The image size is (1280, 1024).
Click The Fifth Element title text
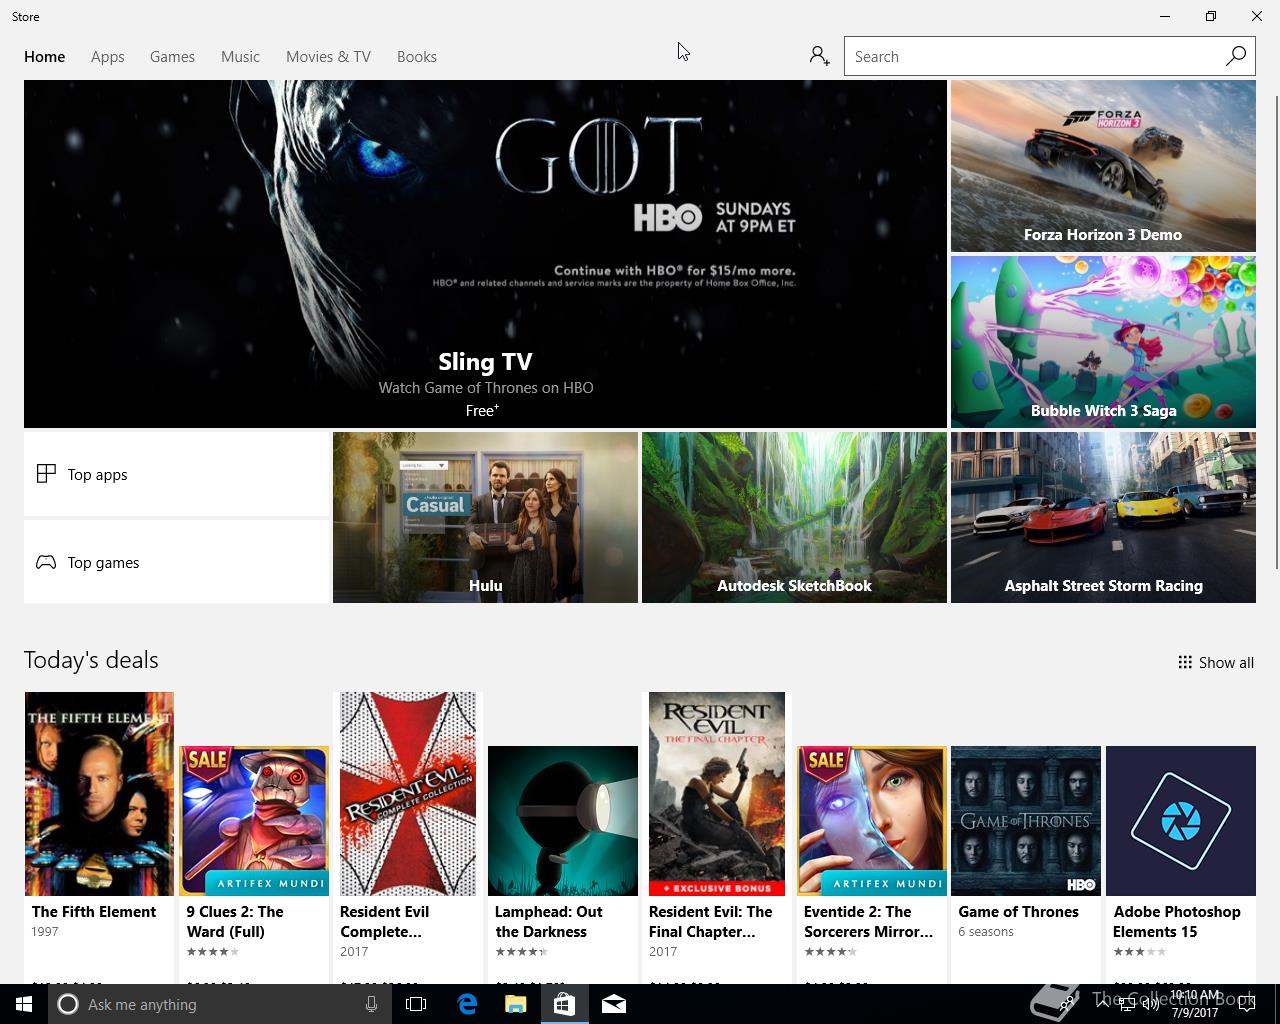(94, 912)
